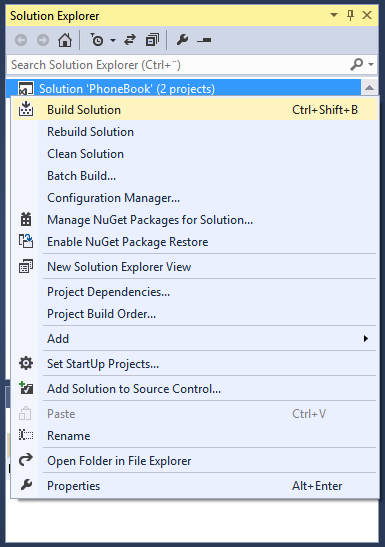This screenshot has height=547, width=385.
Task: Click the Search Solution Explorer input field
Action: [x=178, y=65]
